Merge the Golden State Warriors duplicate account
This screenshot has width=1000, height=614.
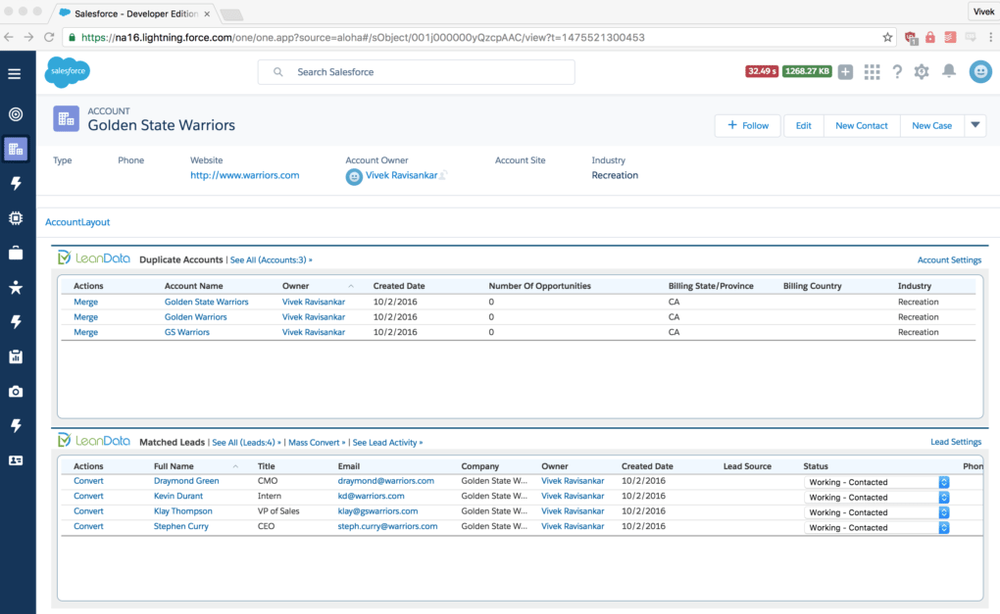[x=85, y=302]
